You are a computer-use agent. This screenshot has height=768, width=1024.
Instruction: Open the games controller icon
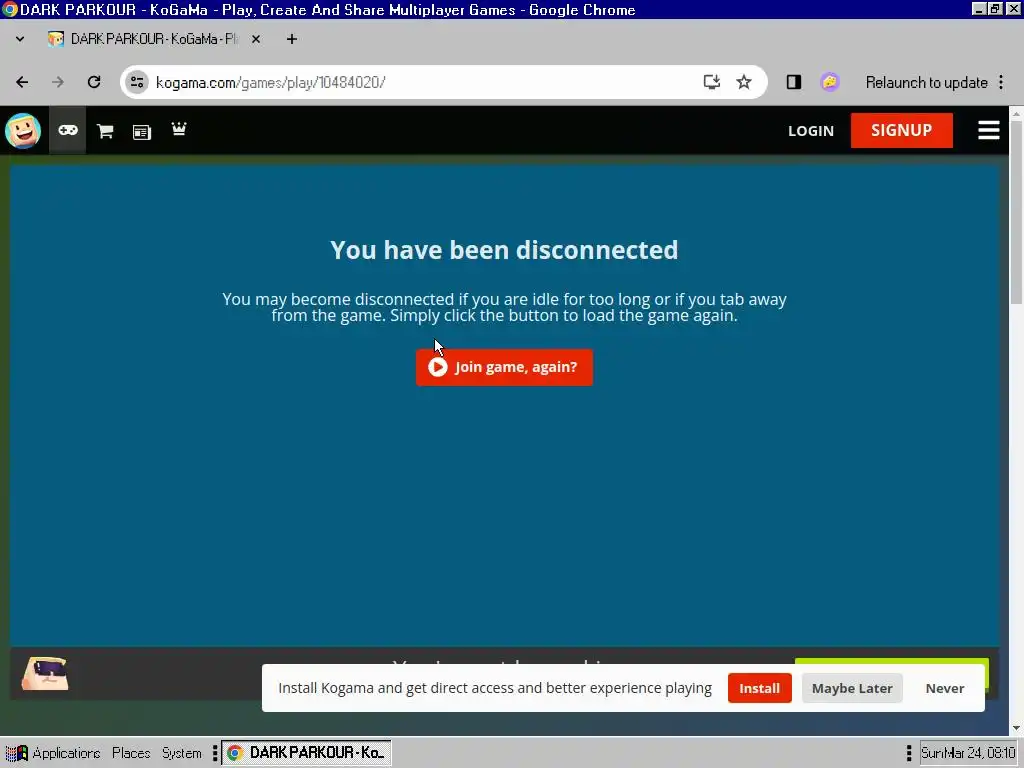(x=68, y=130)
